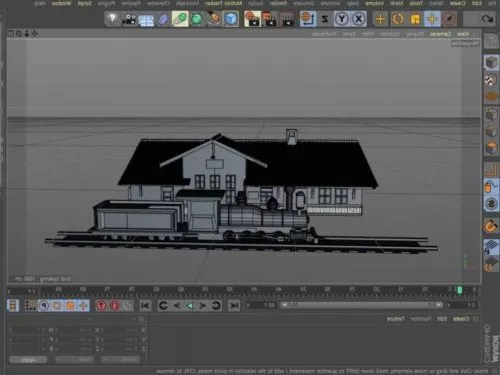The width and height of the screenshot is (500, 375).
Task: Open the Motion Tracker menu
Action: tap(224, 3)
